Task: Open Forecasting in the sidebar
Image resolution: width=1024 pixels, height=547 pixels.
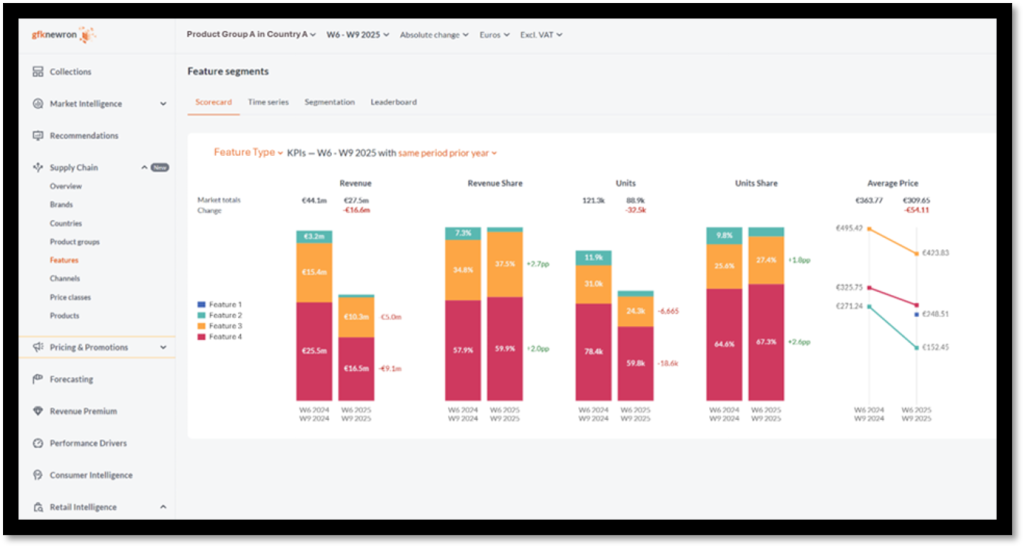Action: 71,379
